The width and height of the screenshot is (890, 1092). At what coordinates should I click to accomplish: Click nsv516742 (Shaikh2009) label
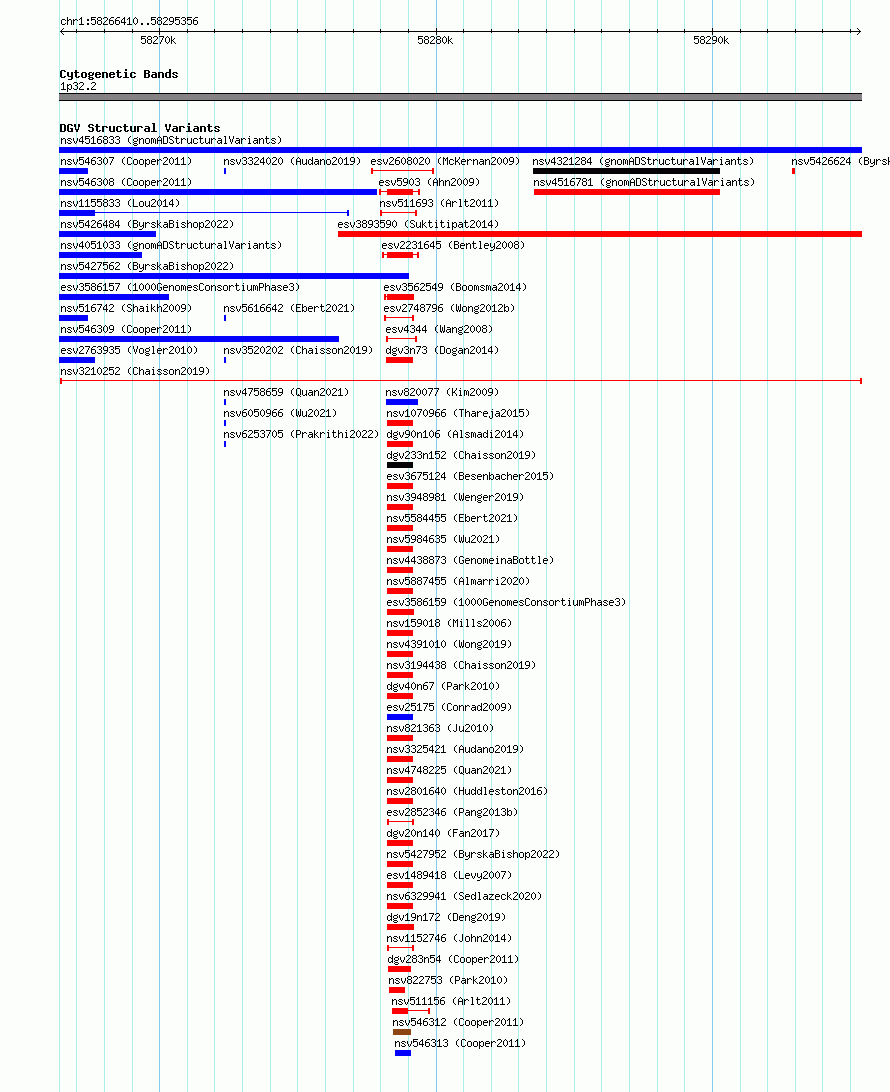tap(126, 307)
